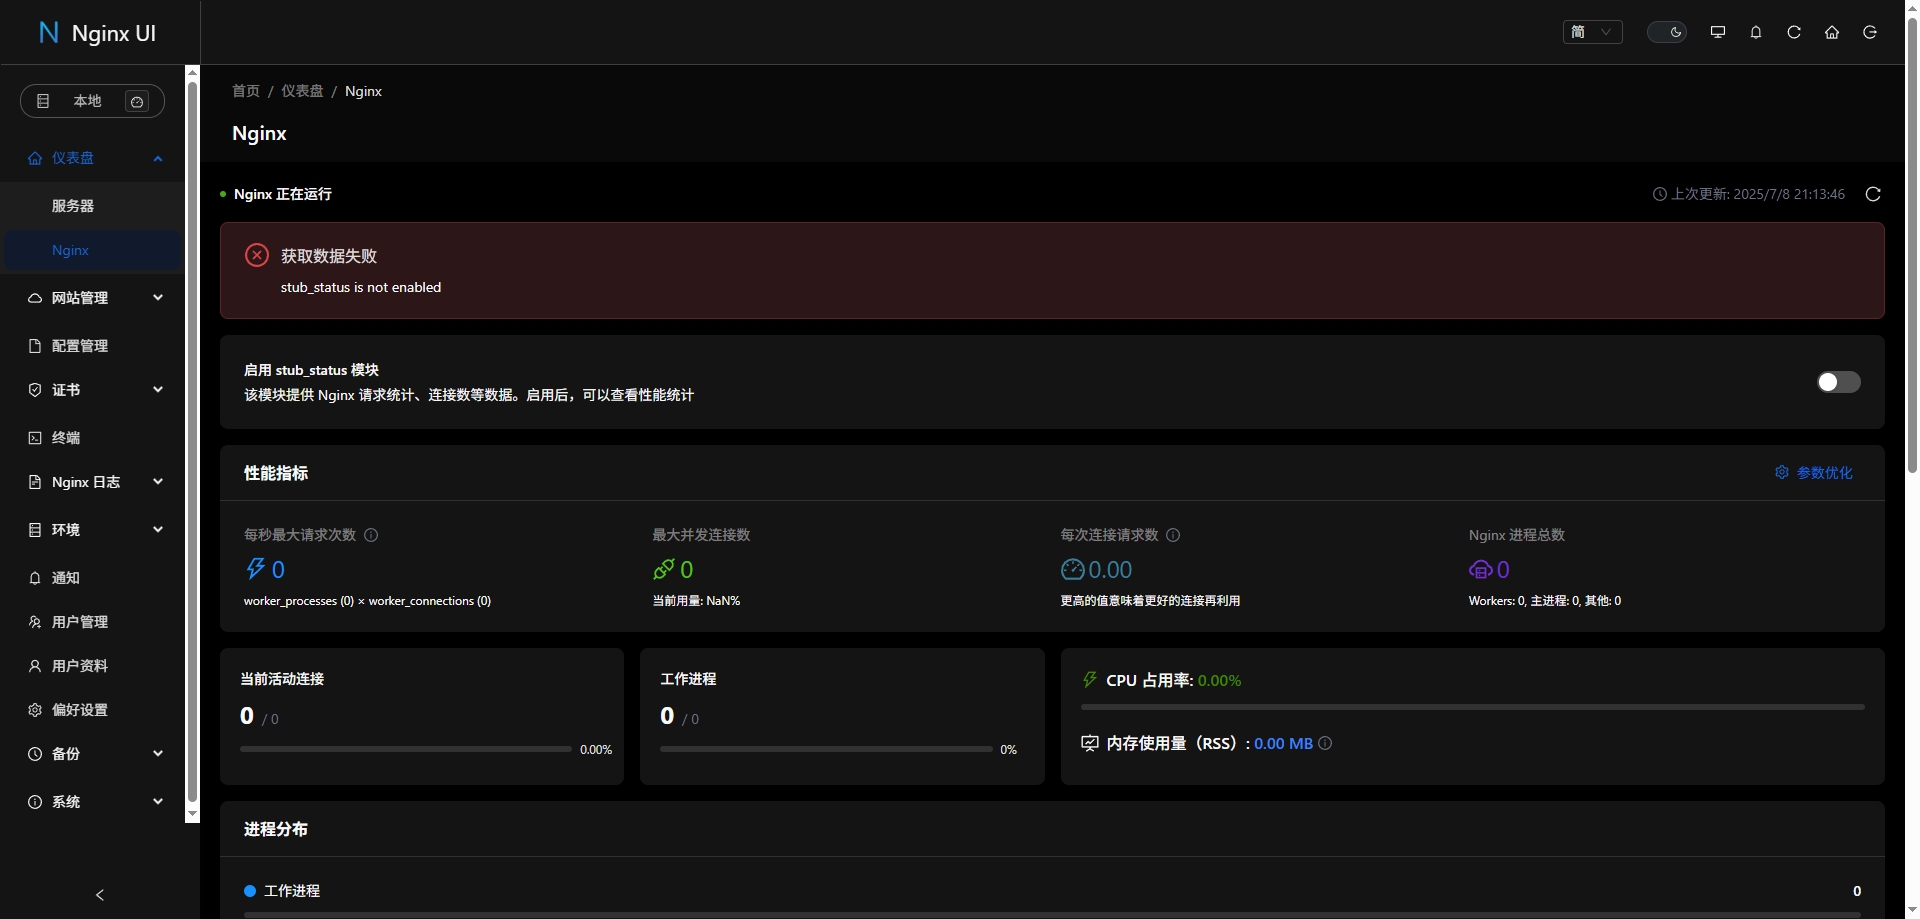Open the 终端 terminal page
1920x919 pixels.
click(x=92, y=438)
